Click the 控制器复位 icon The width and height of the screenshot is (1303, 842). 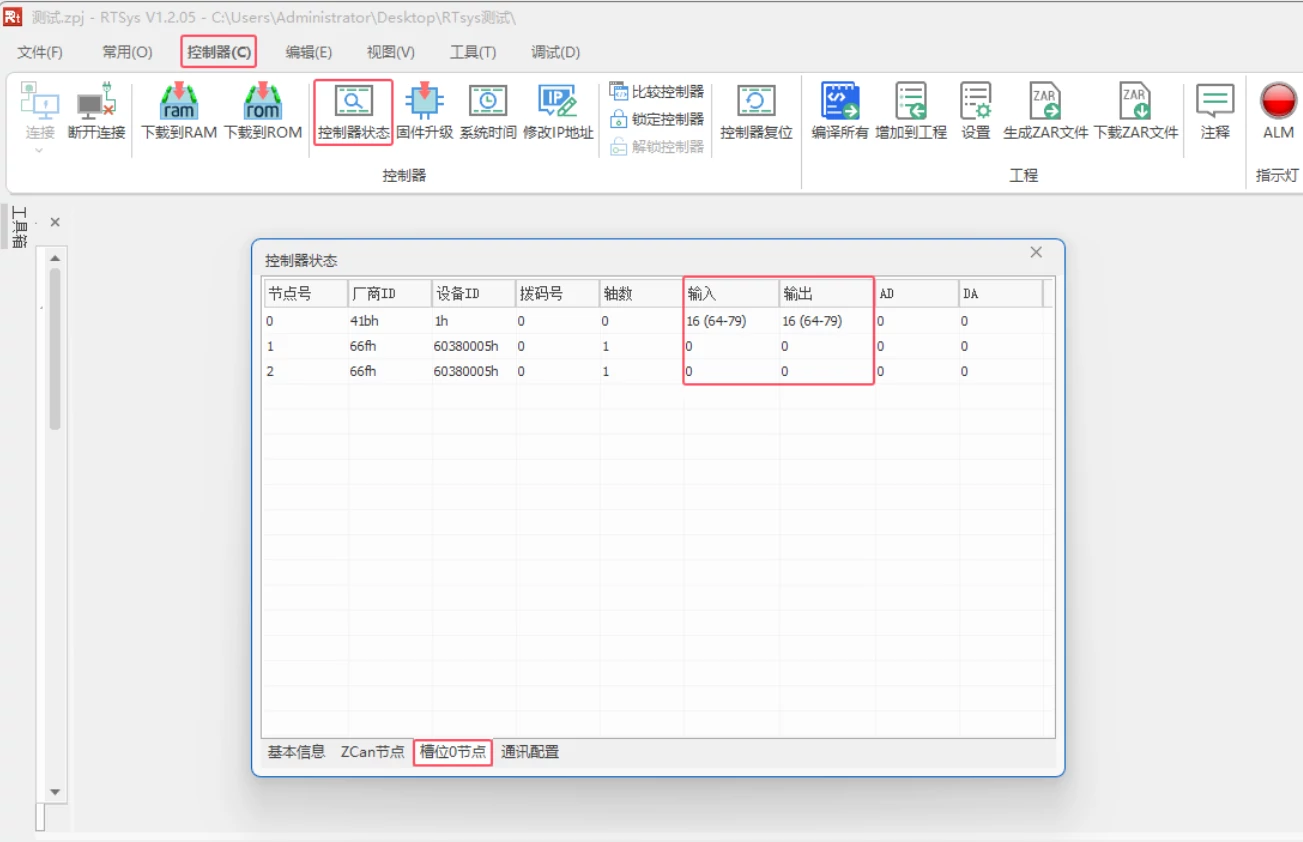click(756, 112)
